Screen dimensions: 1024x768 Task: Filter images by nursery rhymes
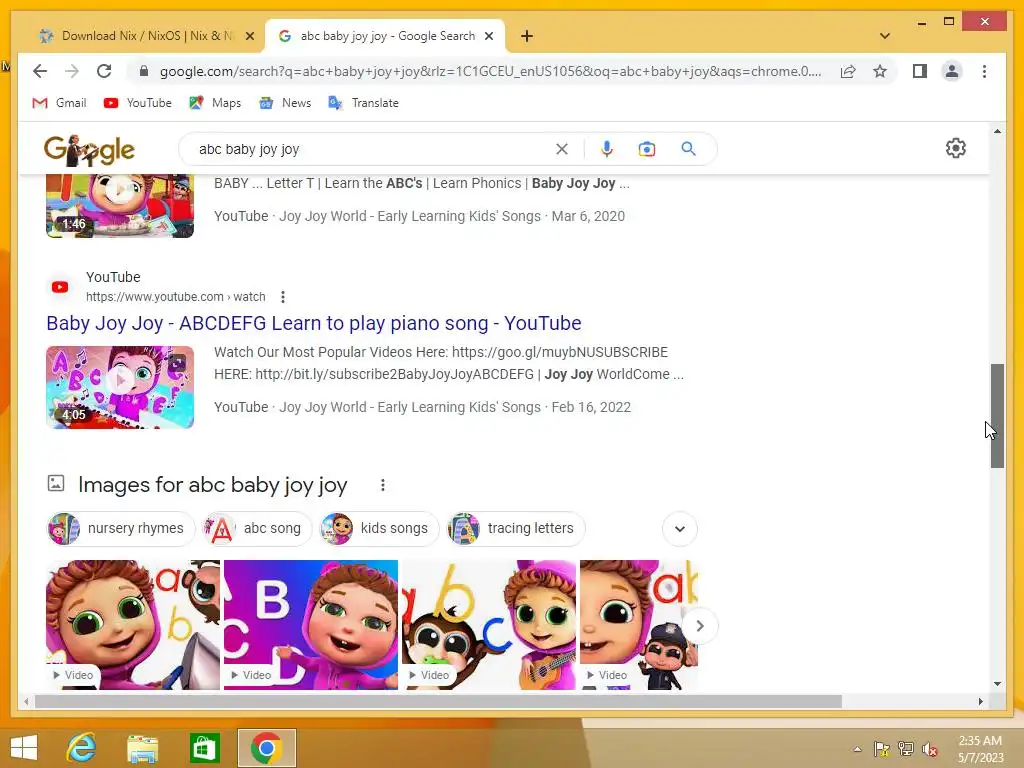(x=121, y=528)
